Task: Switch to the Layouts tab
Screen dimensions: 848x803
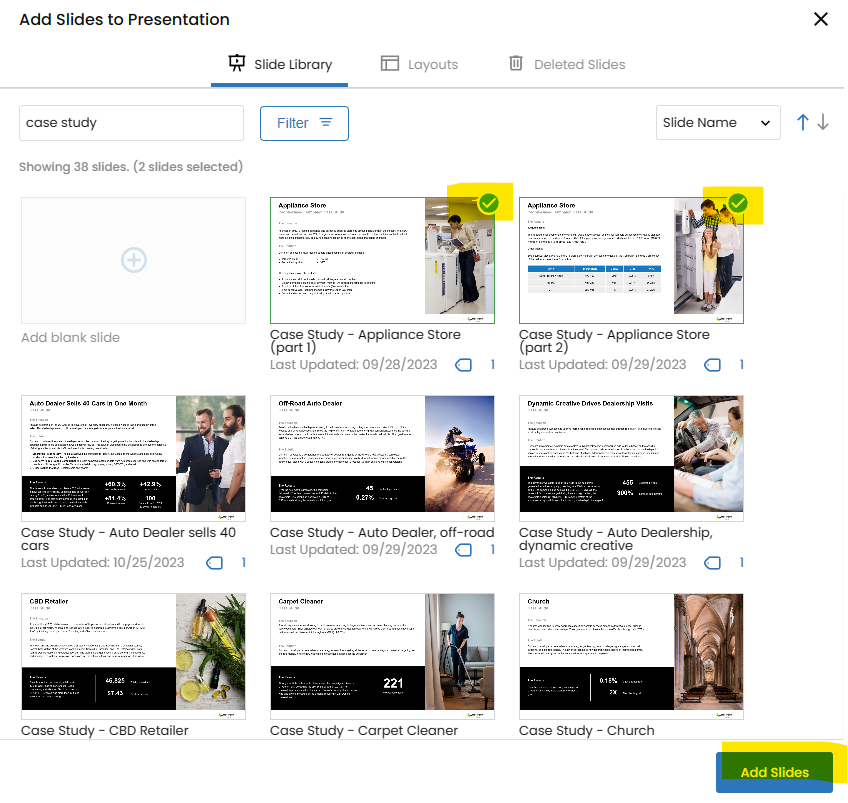Action: point(419,64)
